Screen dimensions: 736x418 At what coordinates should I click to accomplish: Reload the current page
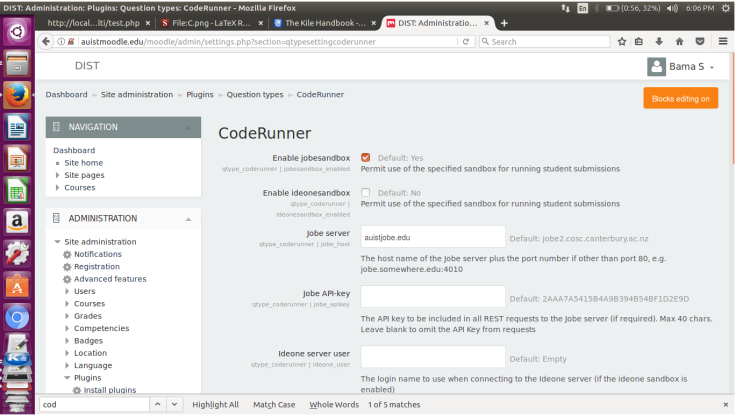pos(468,41)
